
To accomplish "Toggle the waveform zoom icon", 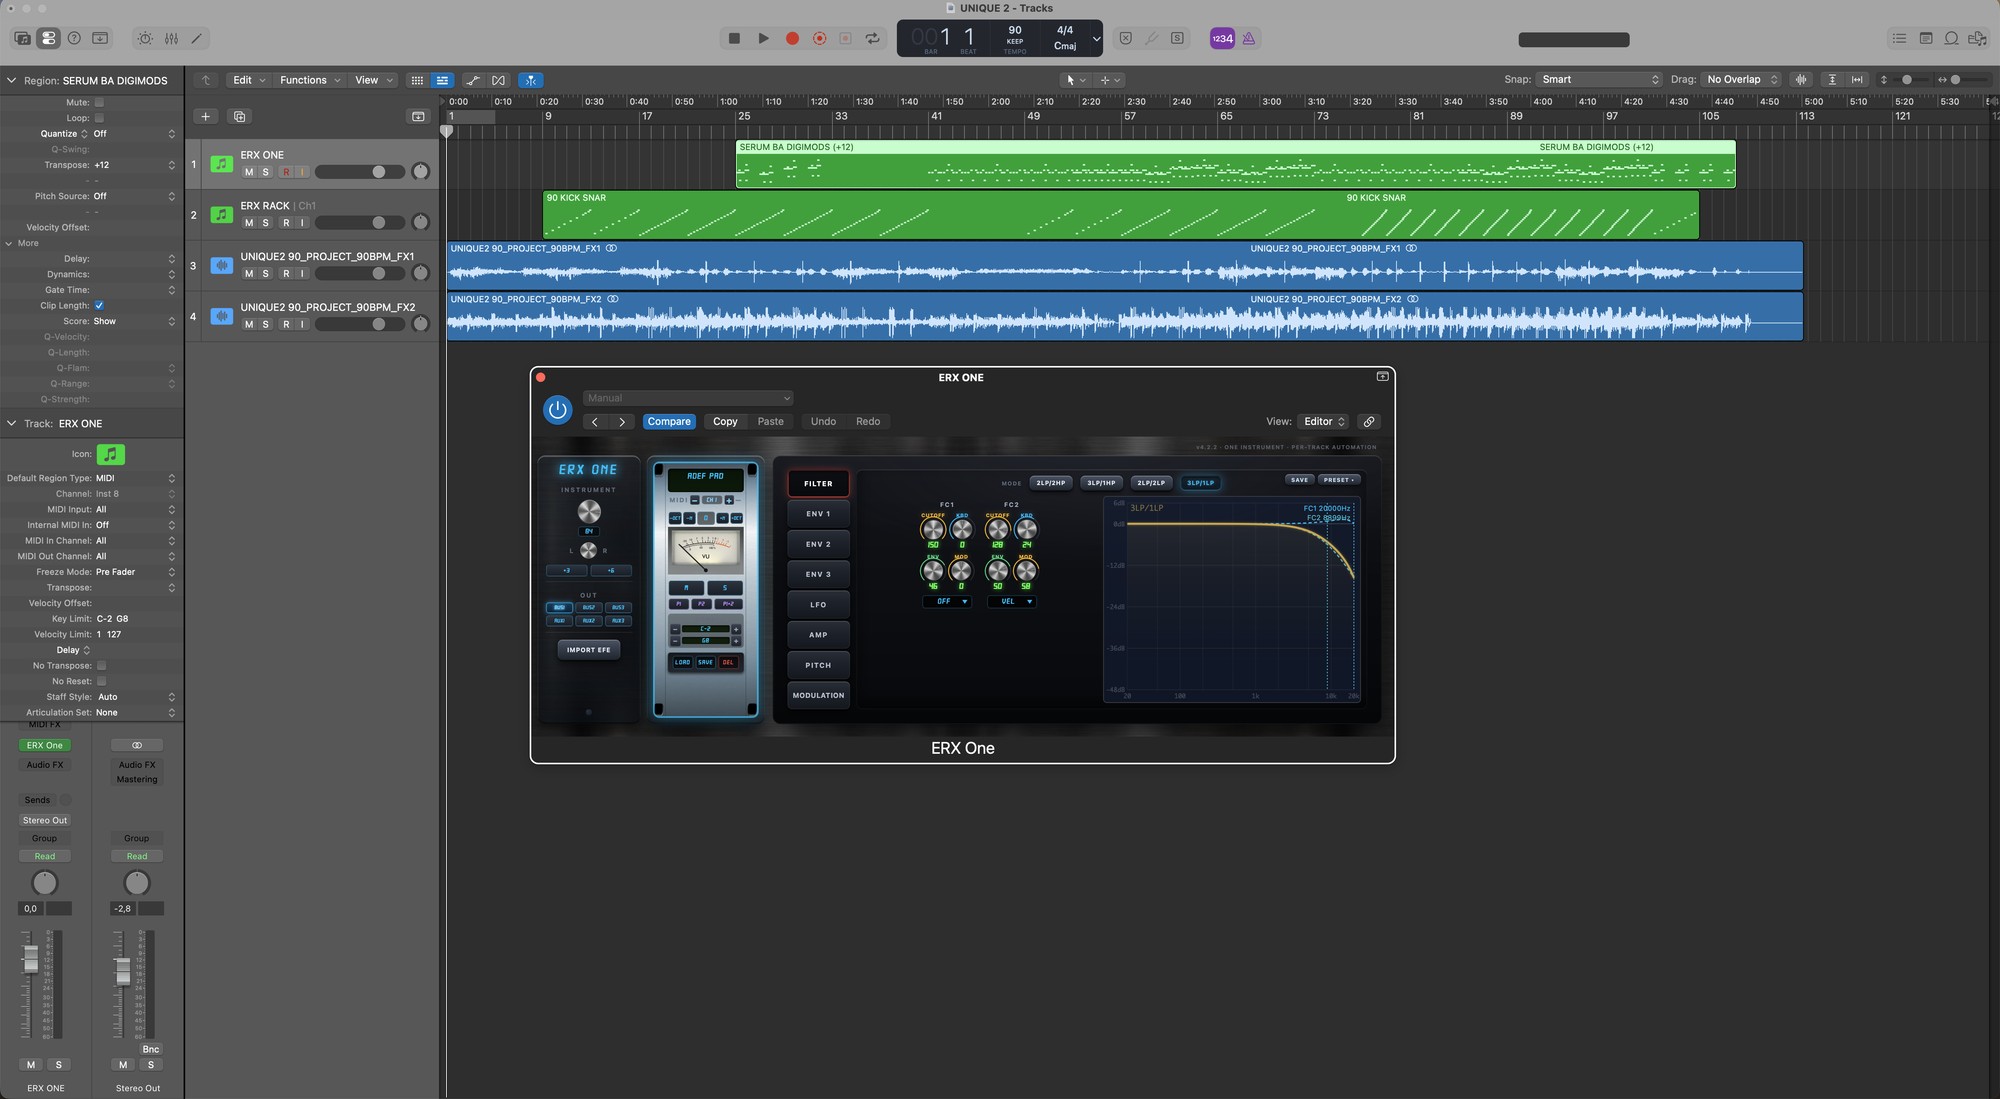I will [x=1801, y=79].
